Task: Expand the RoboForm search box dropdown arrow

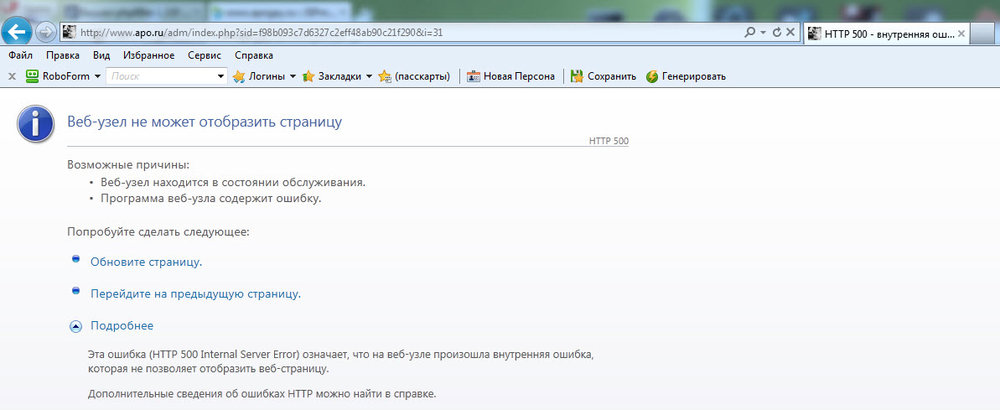Action: point(221,76)
